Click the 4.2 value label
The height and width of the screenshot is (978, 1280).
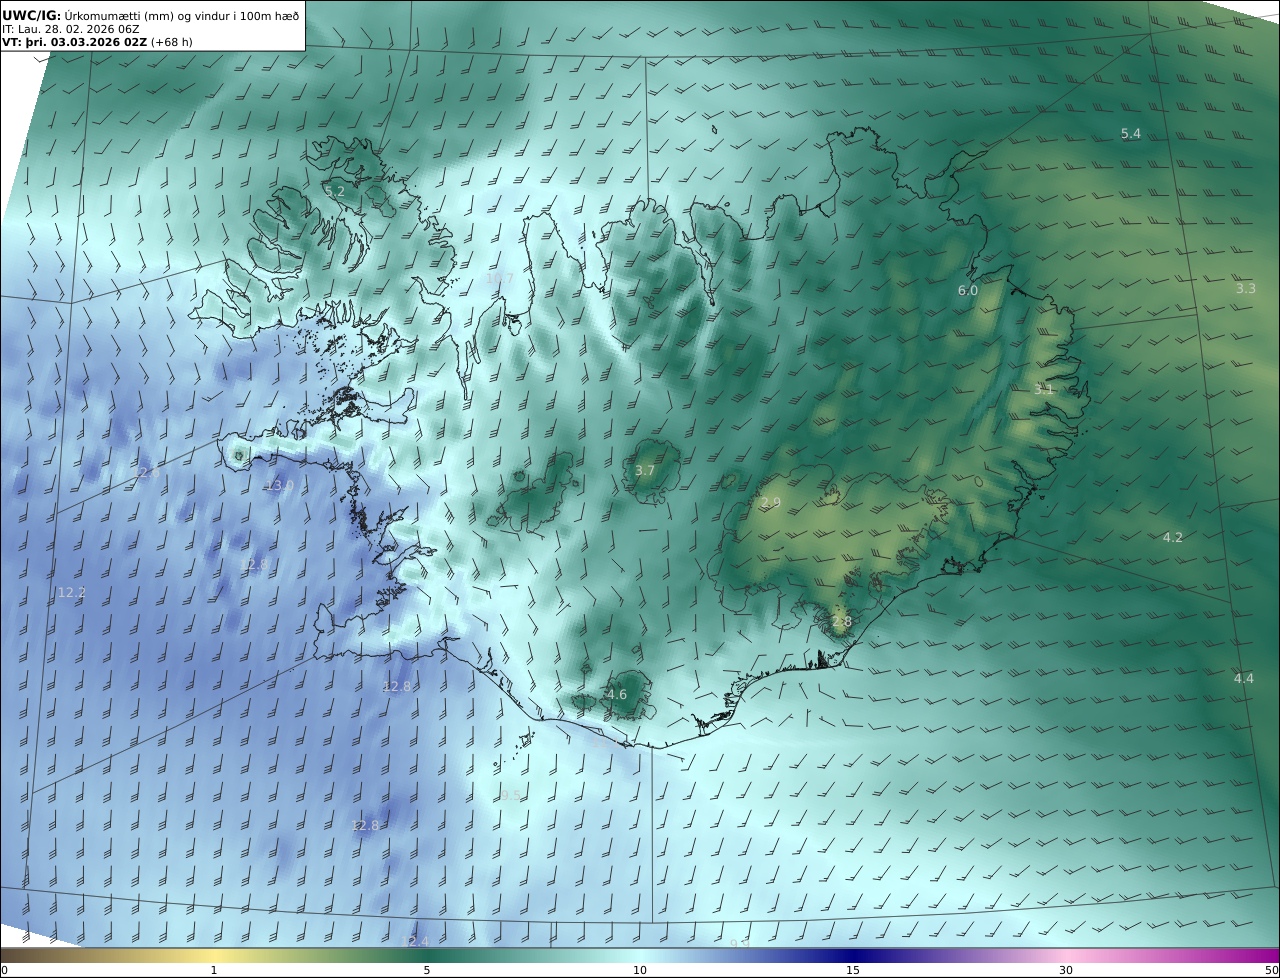coord(1172,537)
